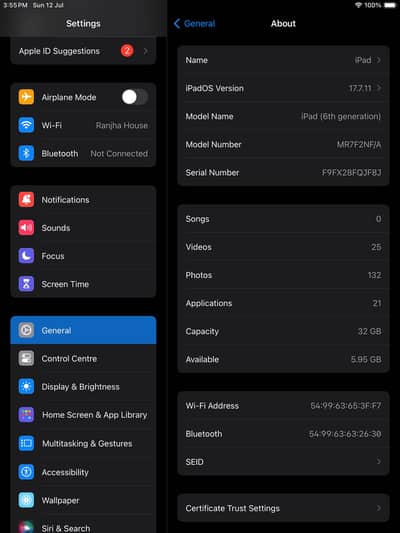400x533 pixels.
Task: Tap the Model Number MR7F2NF/A
Action: pos(359,144)
